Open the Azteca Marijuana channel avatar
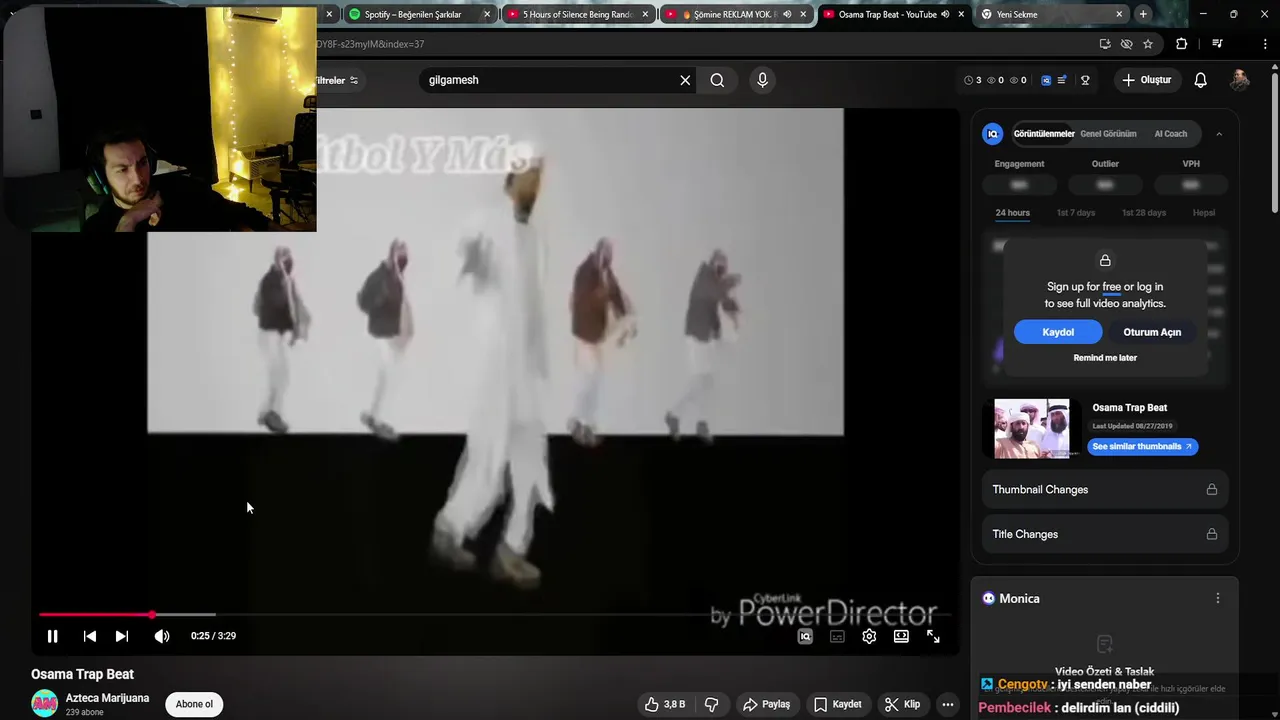Viewport: 1280px width, 720px height. (x=44, y=704)
